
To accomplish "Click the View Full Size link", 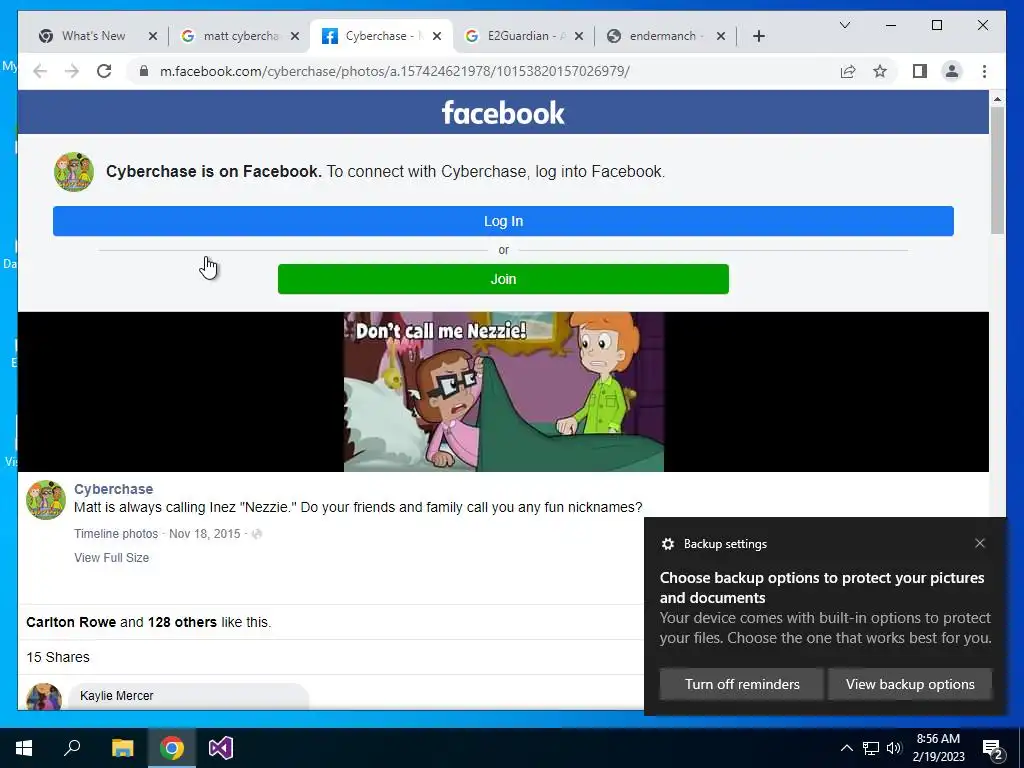I will pos(112,558).
